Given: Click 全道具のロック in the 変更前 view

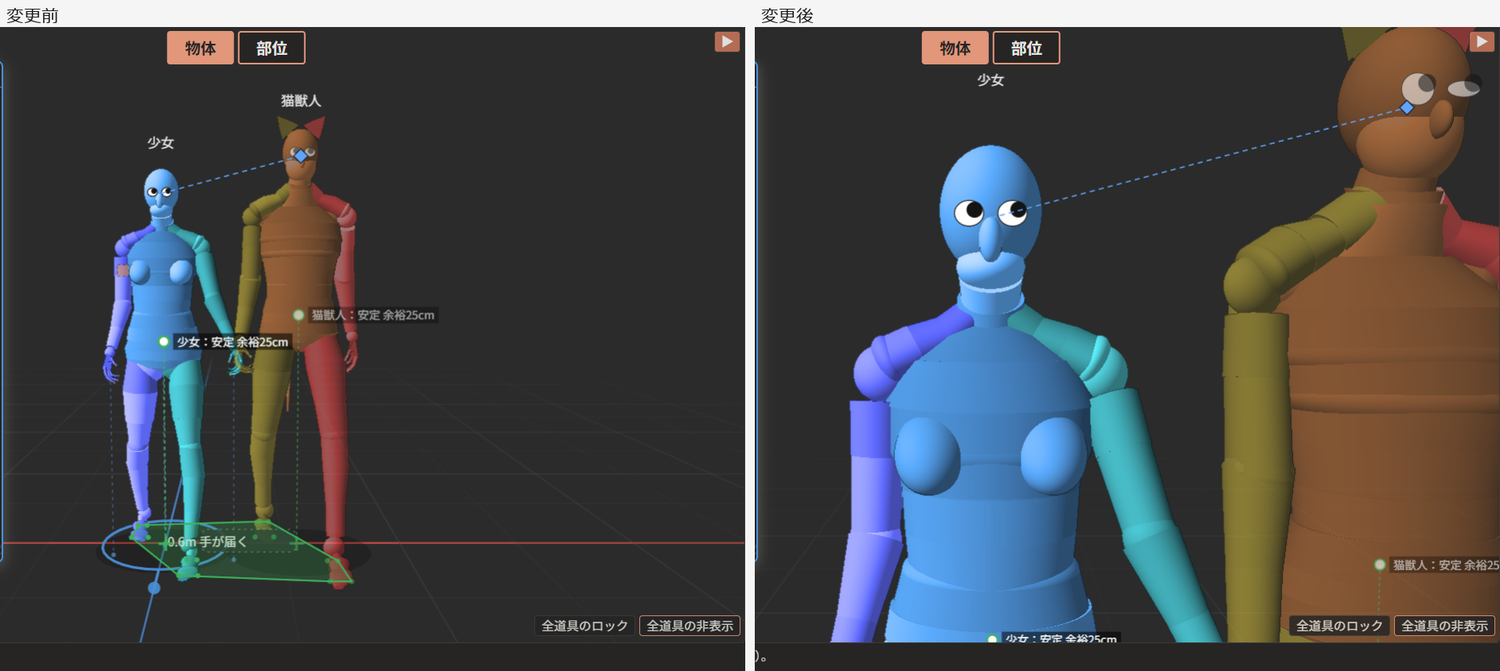Looking at the screenshot, I should click(585, 626).
